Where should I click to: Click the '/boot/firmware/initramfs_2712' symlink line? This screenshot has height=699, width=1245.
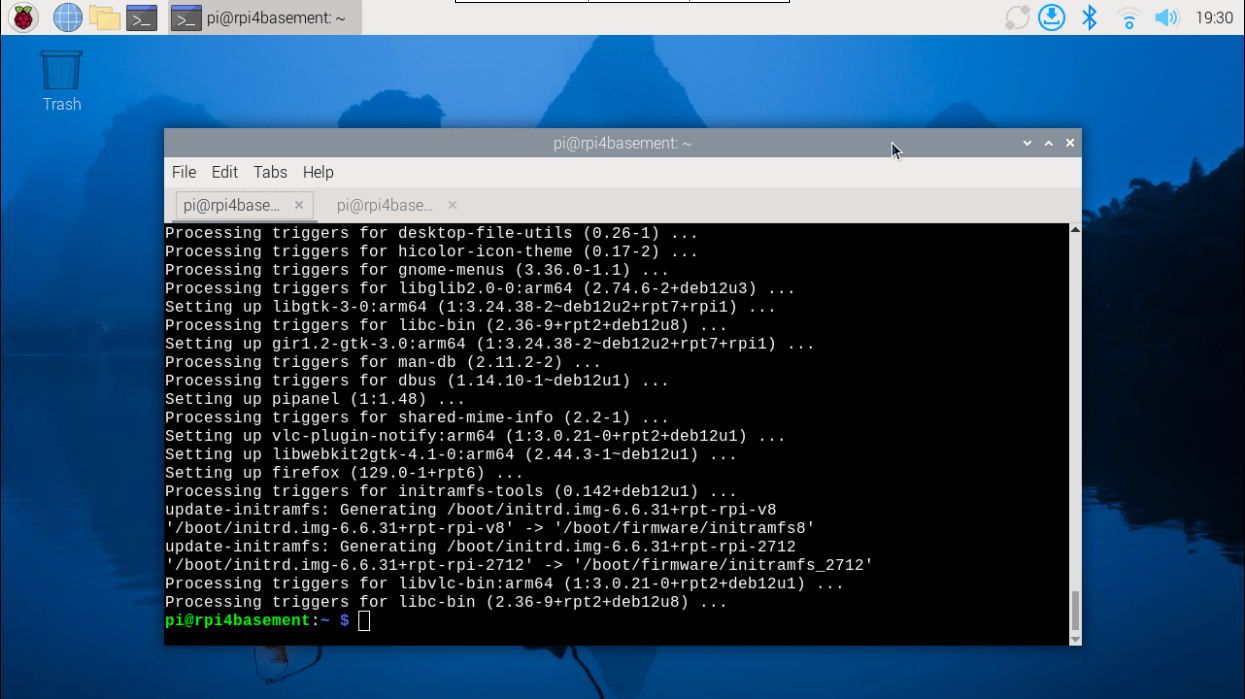point(519,565)
